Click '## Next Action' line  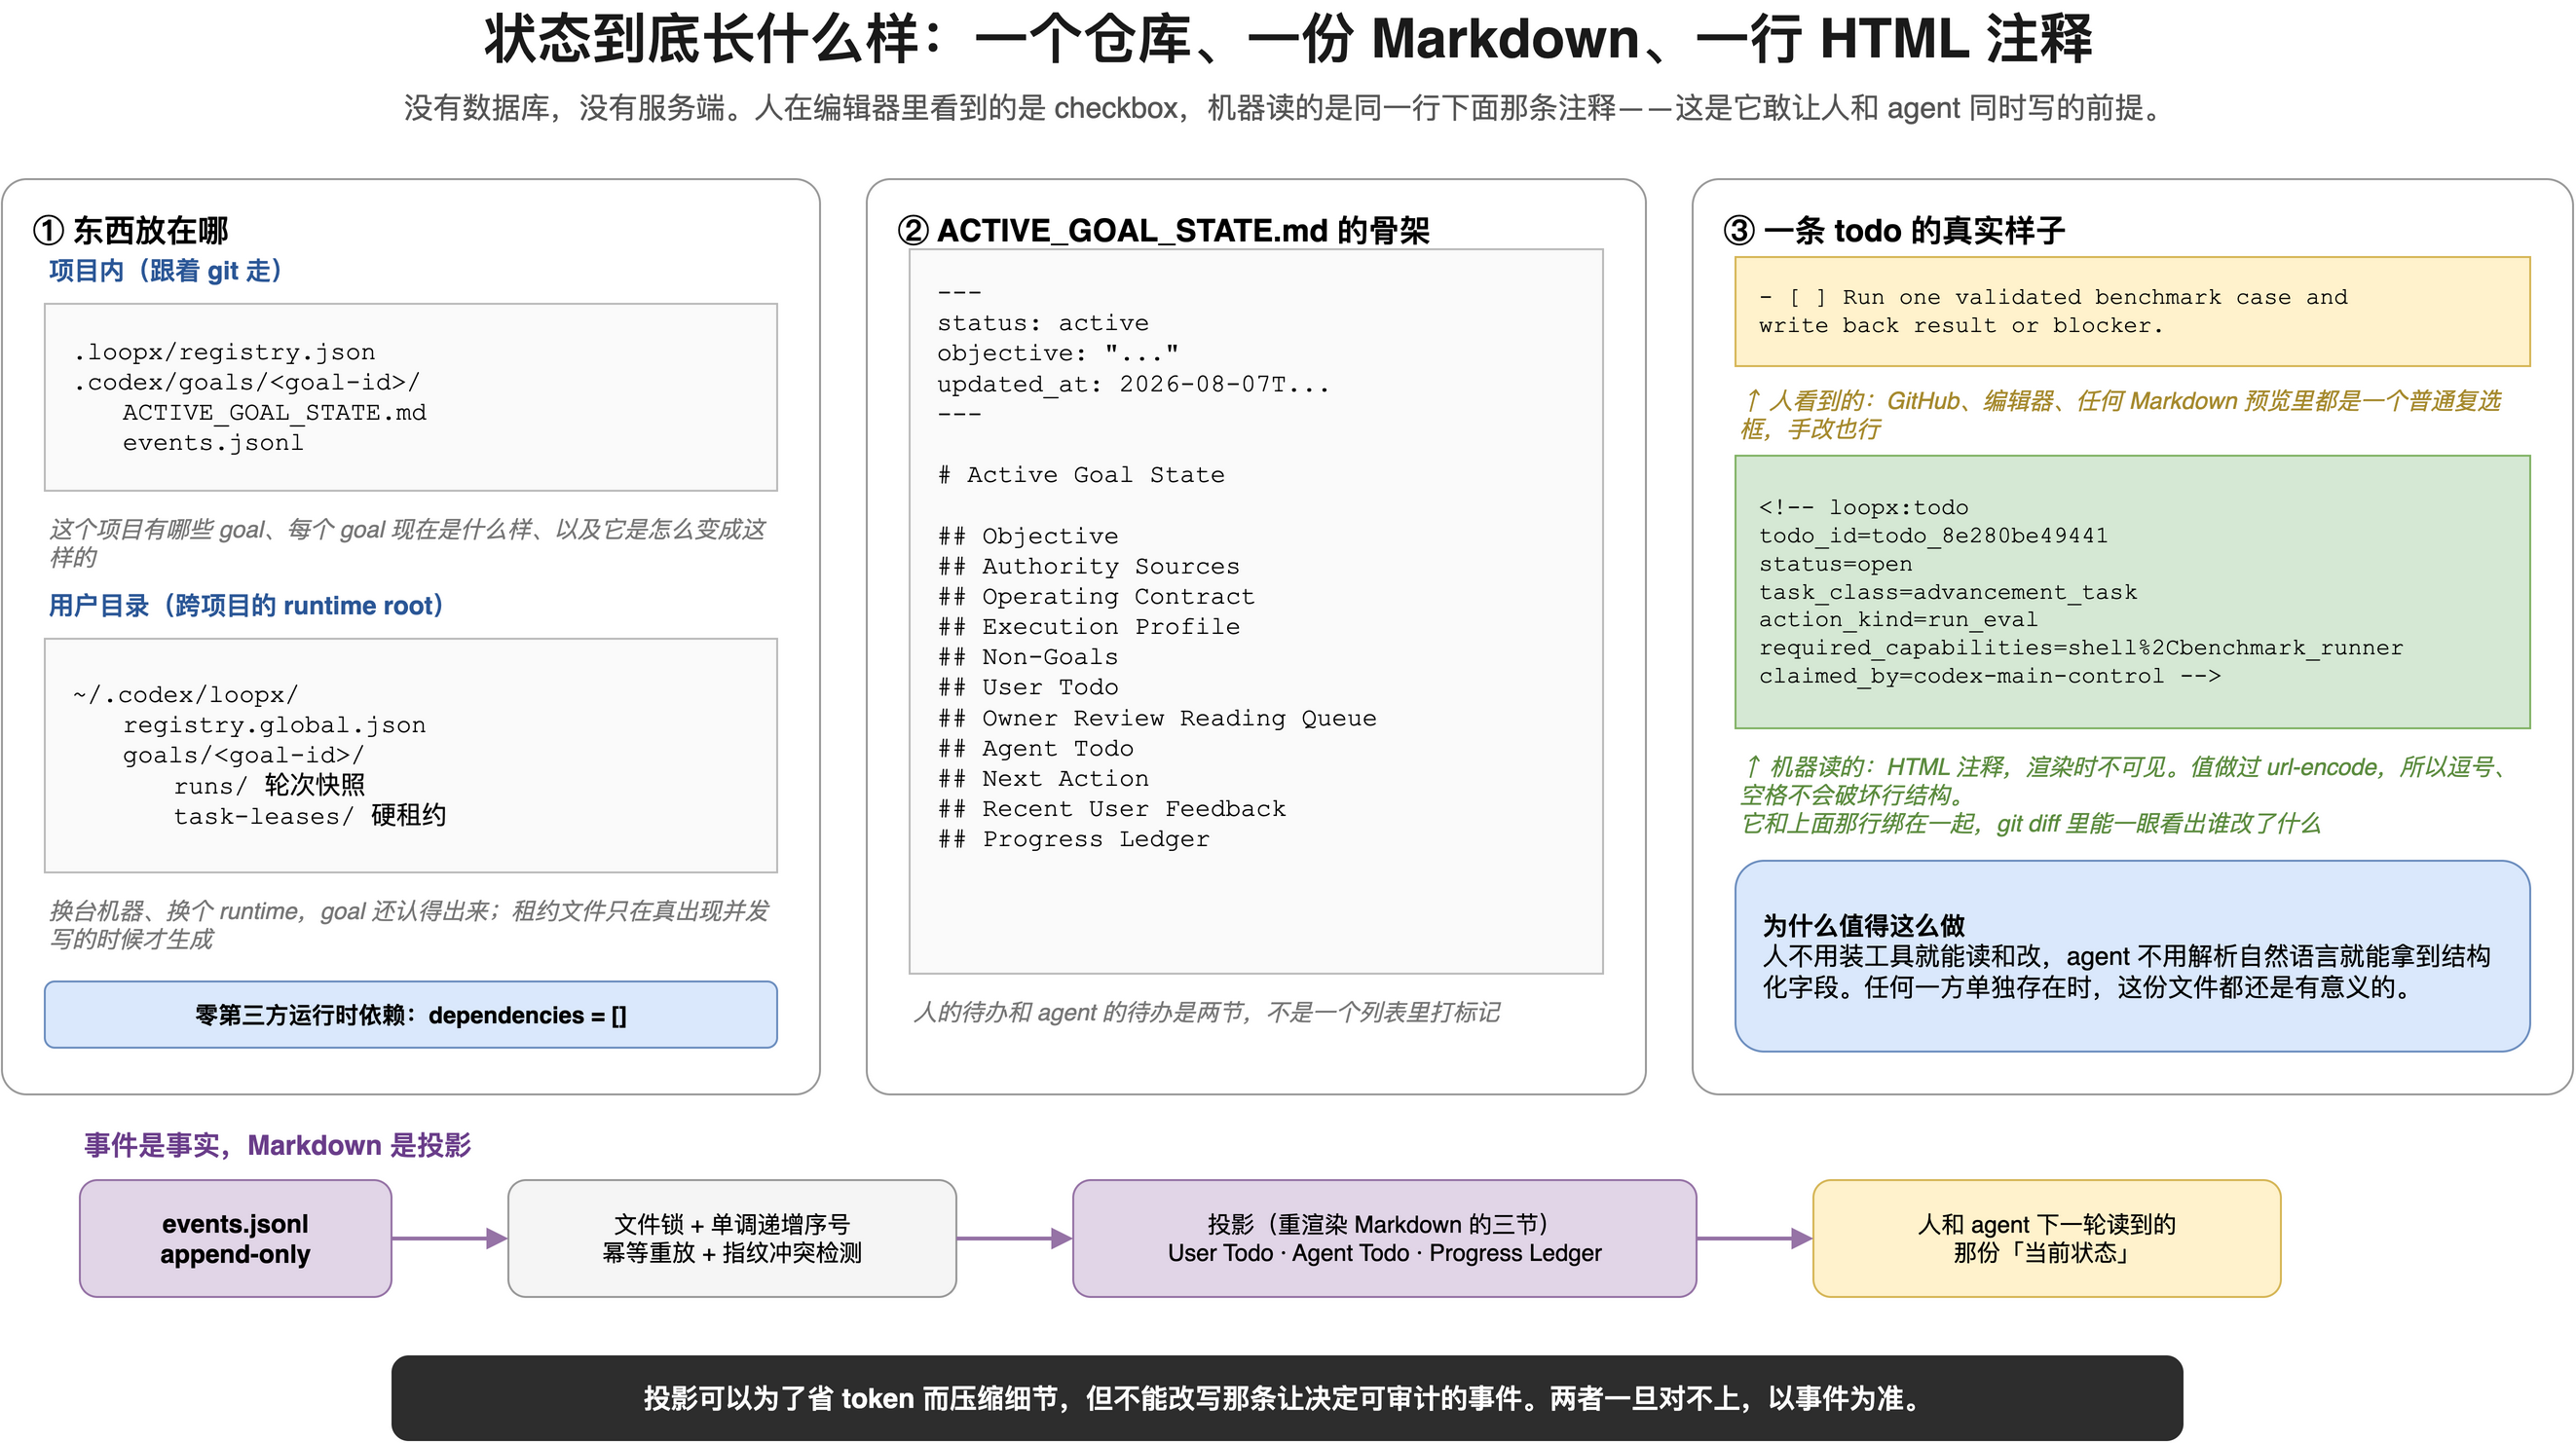(1043, 778)
